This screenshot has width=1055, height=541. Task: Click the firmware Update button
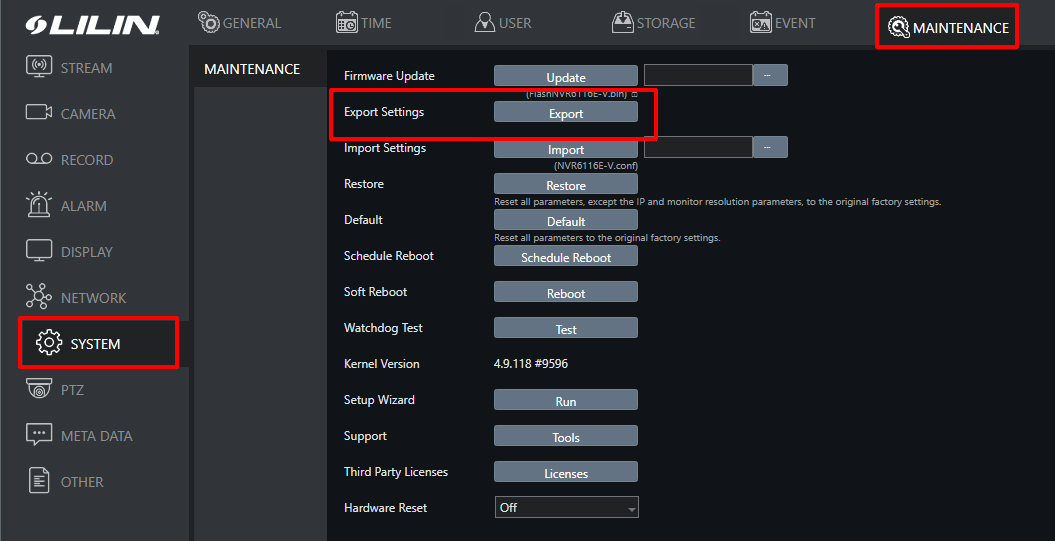tap(566, 76)
